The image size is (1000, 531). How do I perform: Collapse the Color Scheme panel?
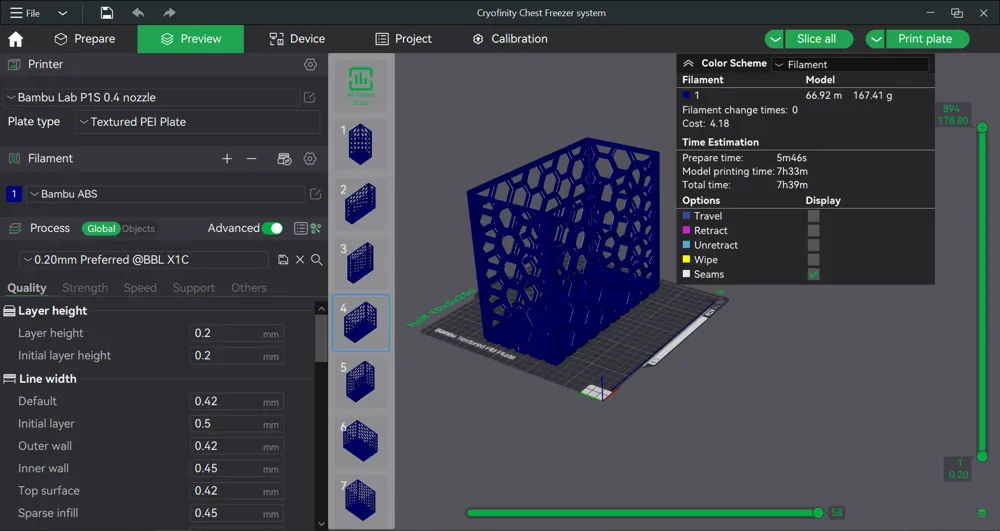(688, 64)
